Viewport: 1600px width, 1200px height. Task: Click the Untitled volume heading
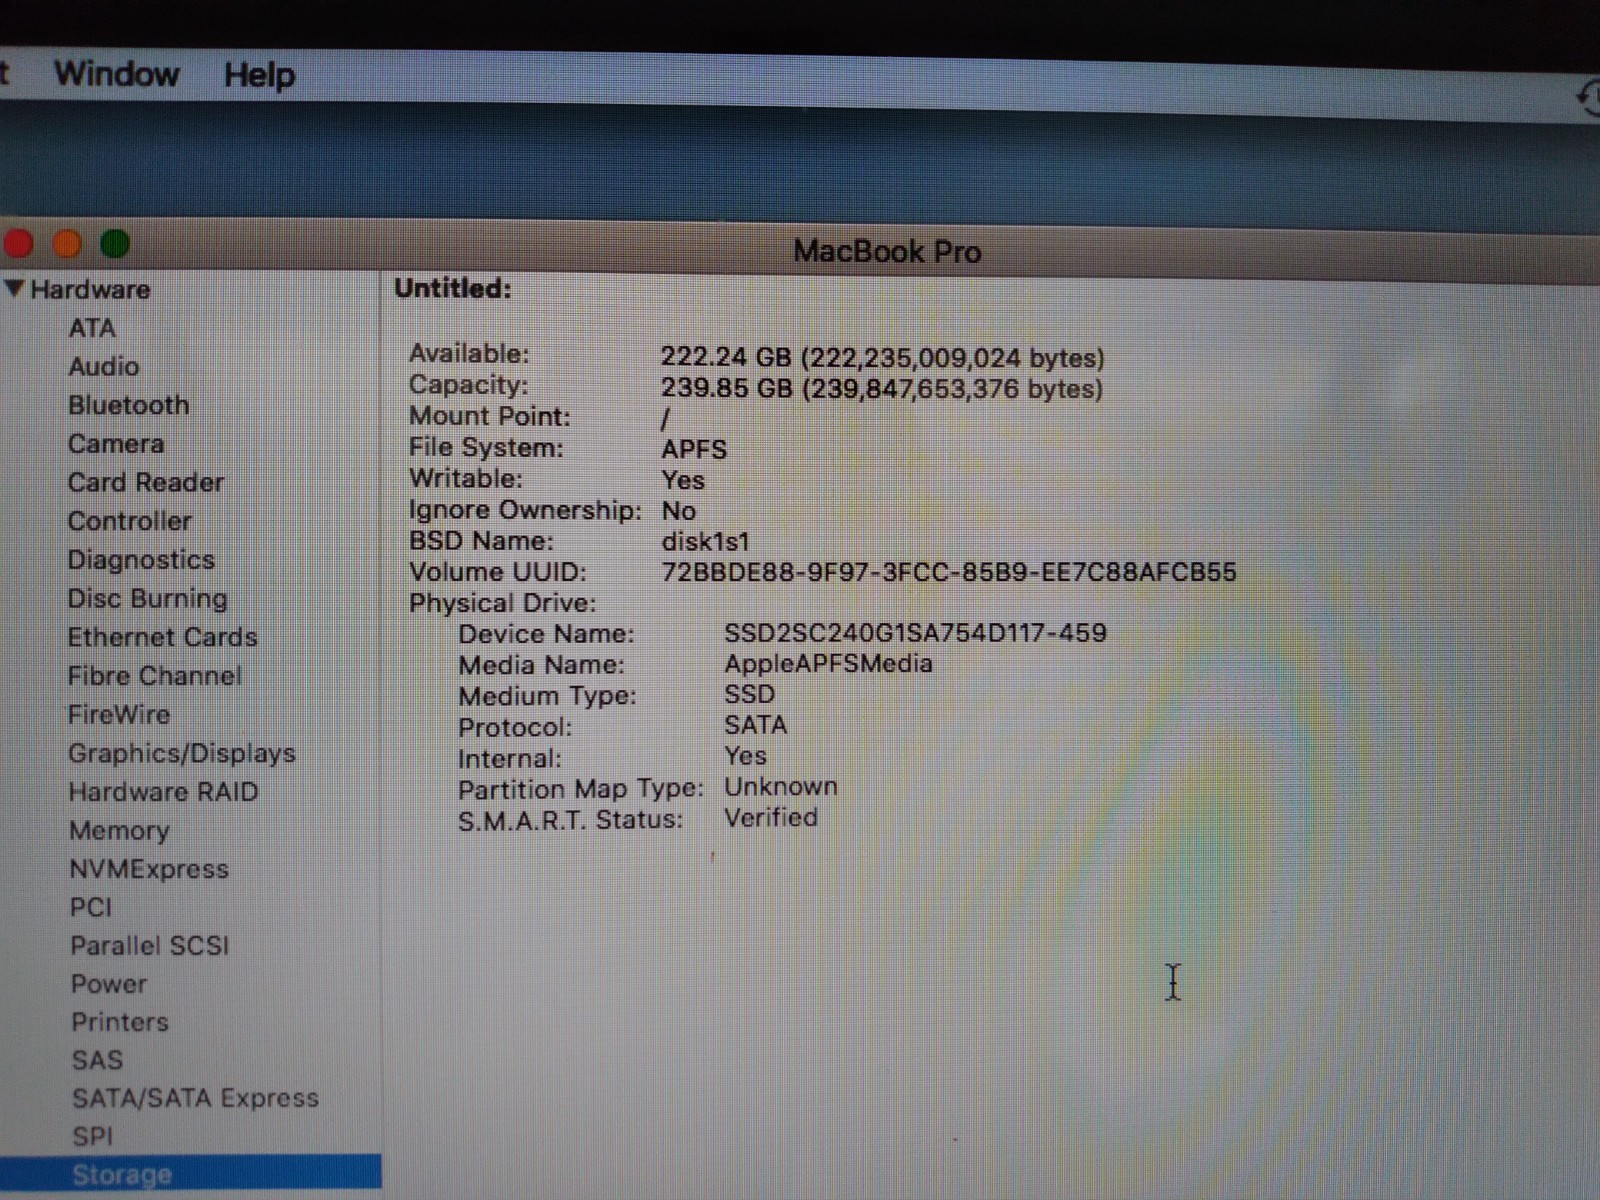pyautogui.click(x=453, y=288)
